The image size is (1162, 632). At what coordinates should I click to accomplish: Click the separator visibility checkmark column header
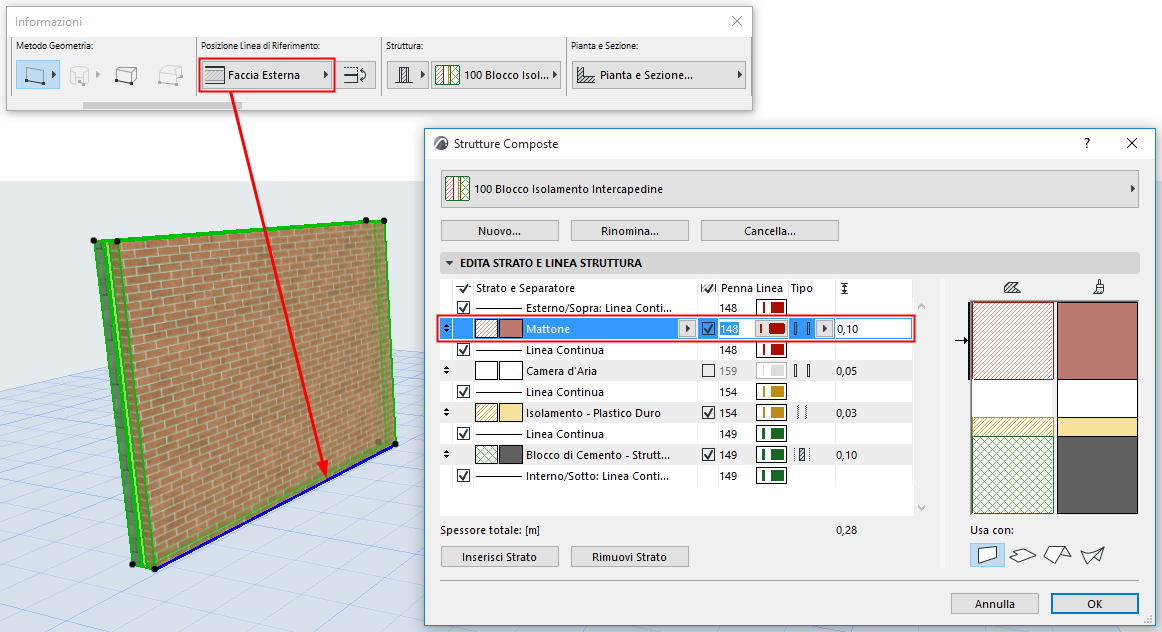point(463,288)
